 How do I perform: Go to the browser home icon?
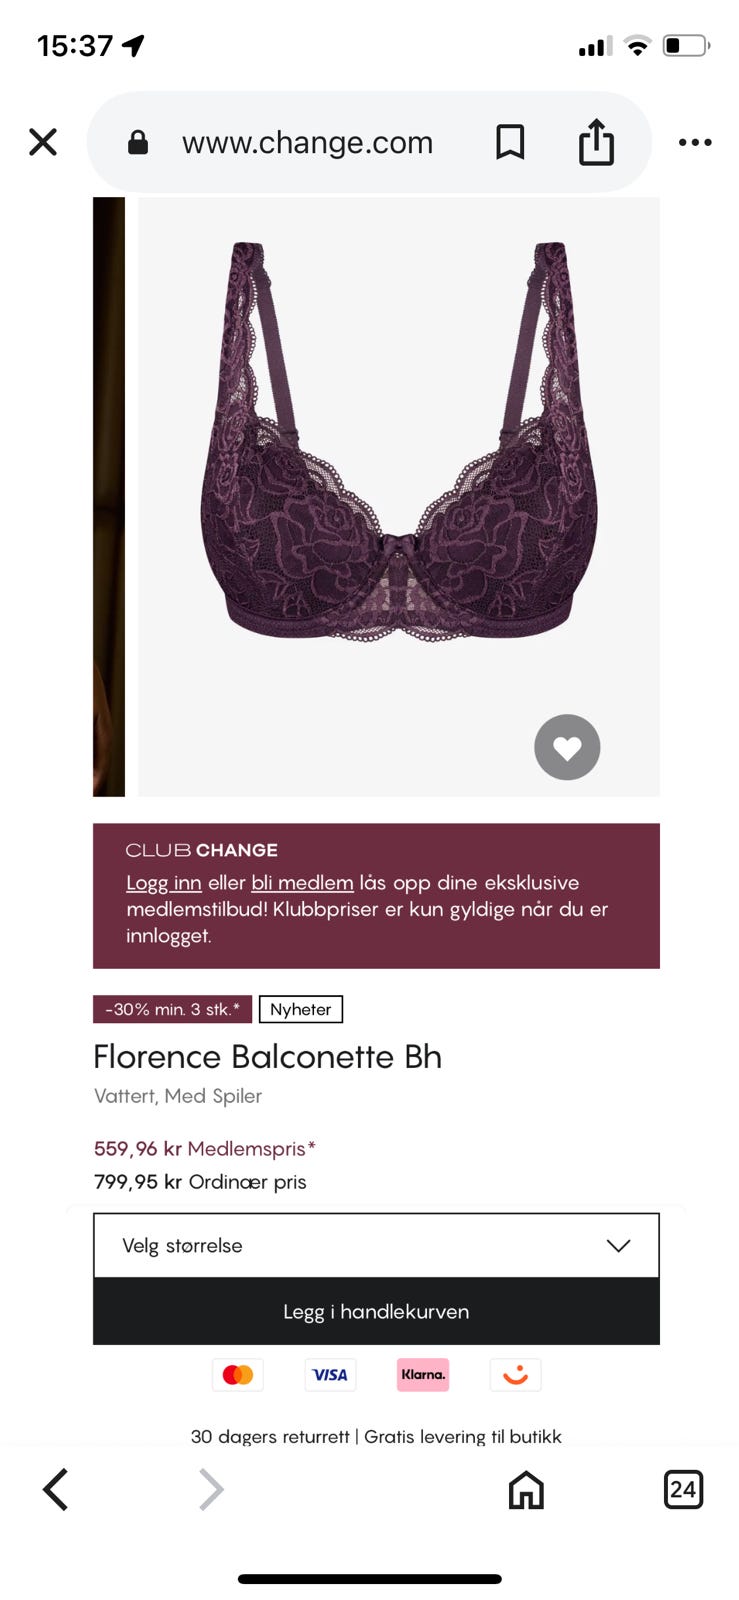pos(526,1490)
